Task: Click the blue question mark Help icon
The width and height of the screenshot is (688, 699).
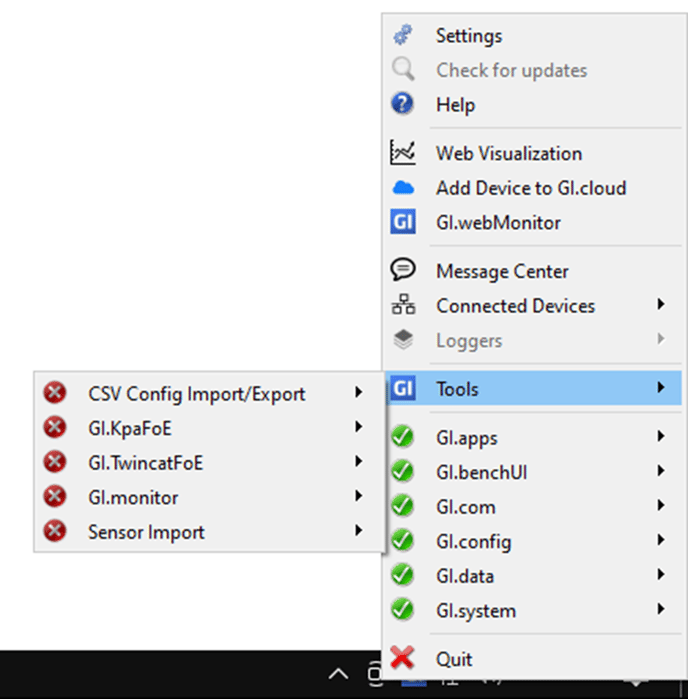Action: click(403, 104)
